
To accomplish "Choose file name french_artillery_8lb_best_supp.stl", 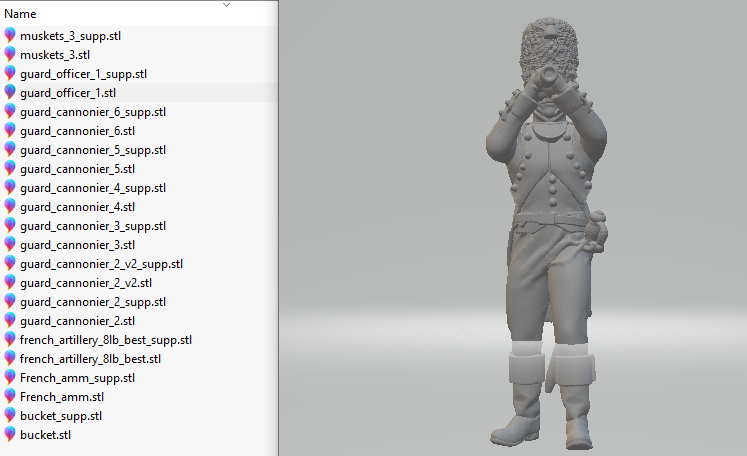I will [106, 341].
